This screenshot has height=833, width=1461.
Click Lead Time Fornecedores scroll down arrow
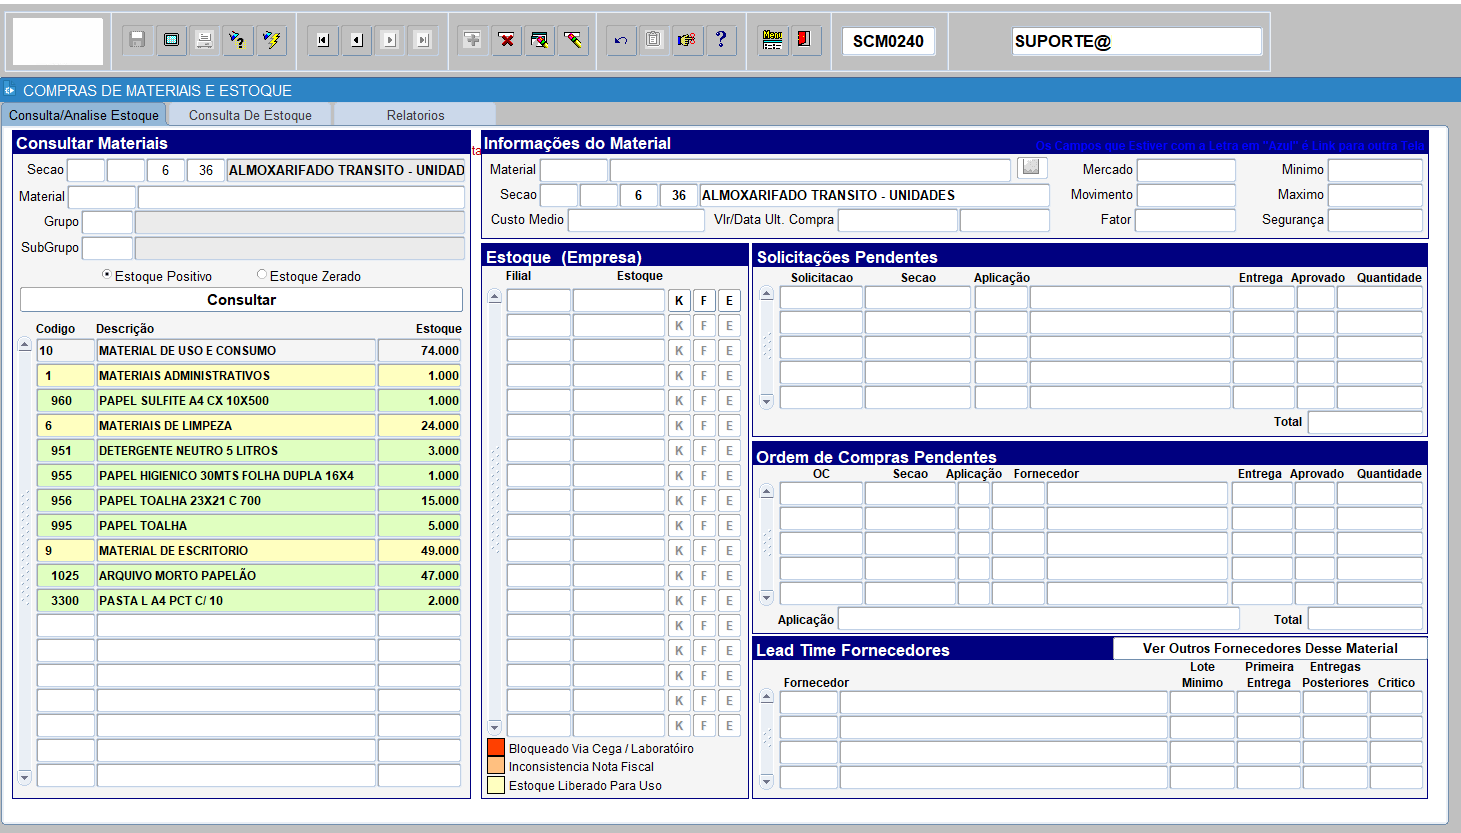coord(767,781)
